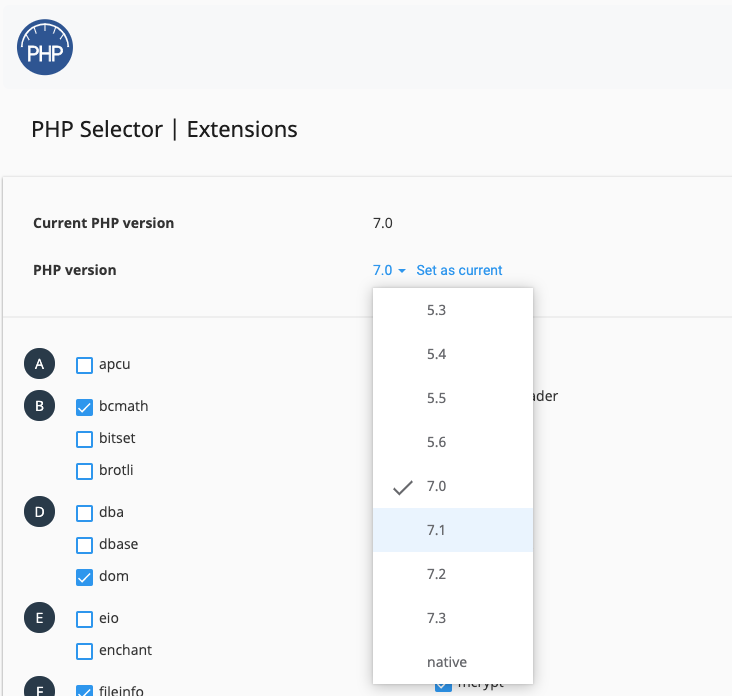Screen dimensions: 732x696
Task: Click the dropdown caret next to 7.0
Action: click(x=401, y=271)
